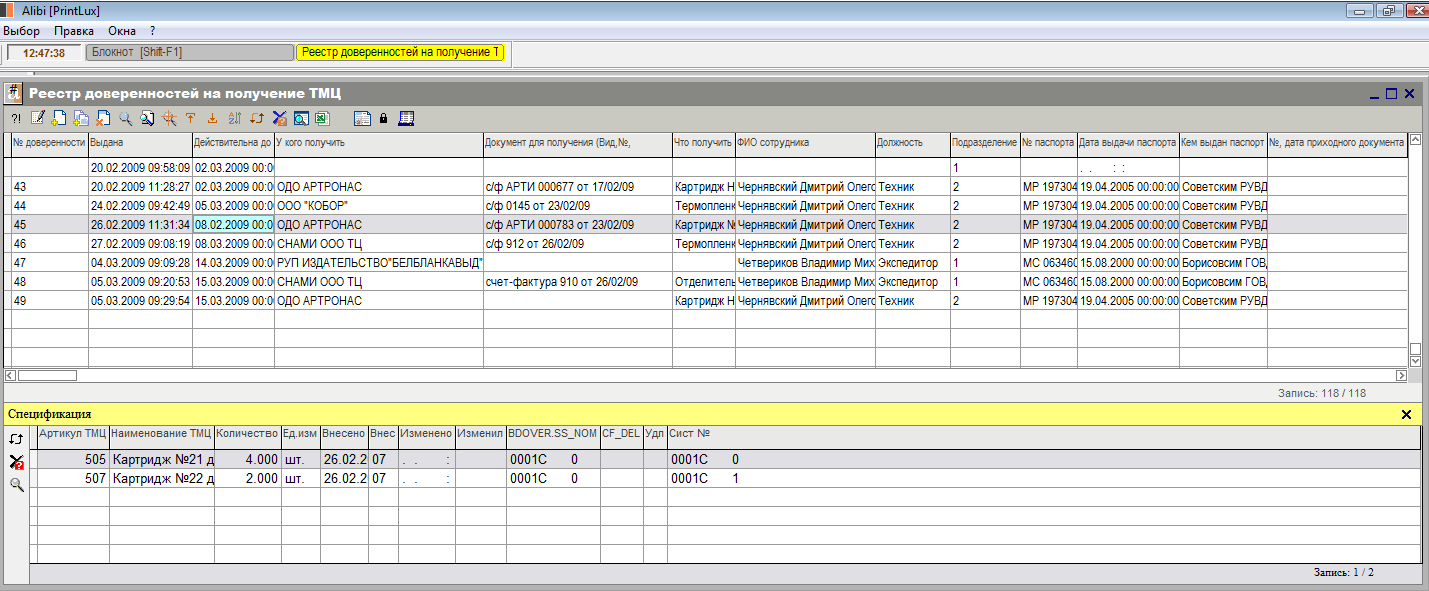Viewport: 1429px width, 591px height.
Task: Select specification row with артикул 507
Action: pyautogui.click(x=725, y=479)
